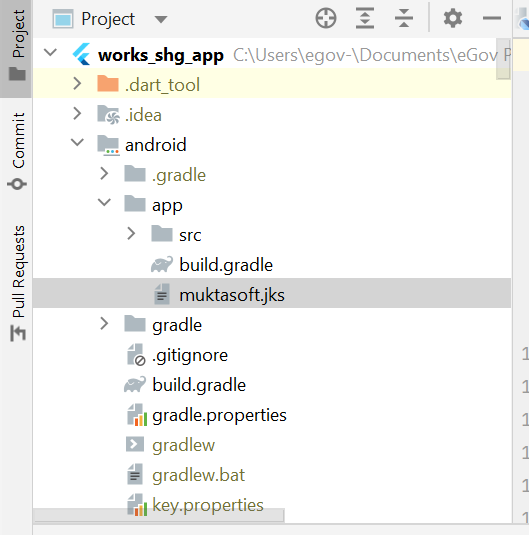The image size is (529, 535).
Task: Collapse the app folder chevron
Action: click(x=104, y=202)
